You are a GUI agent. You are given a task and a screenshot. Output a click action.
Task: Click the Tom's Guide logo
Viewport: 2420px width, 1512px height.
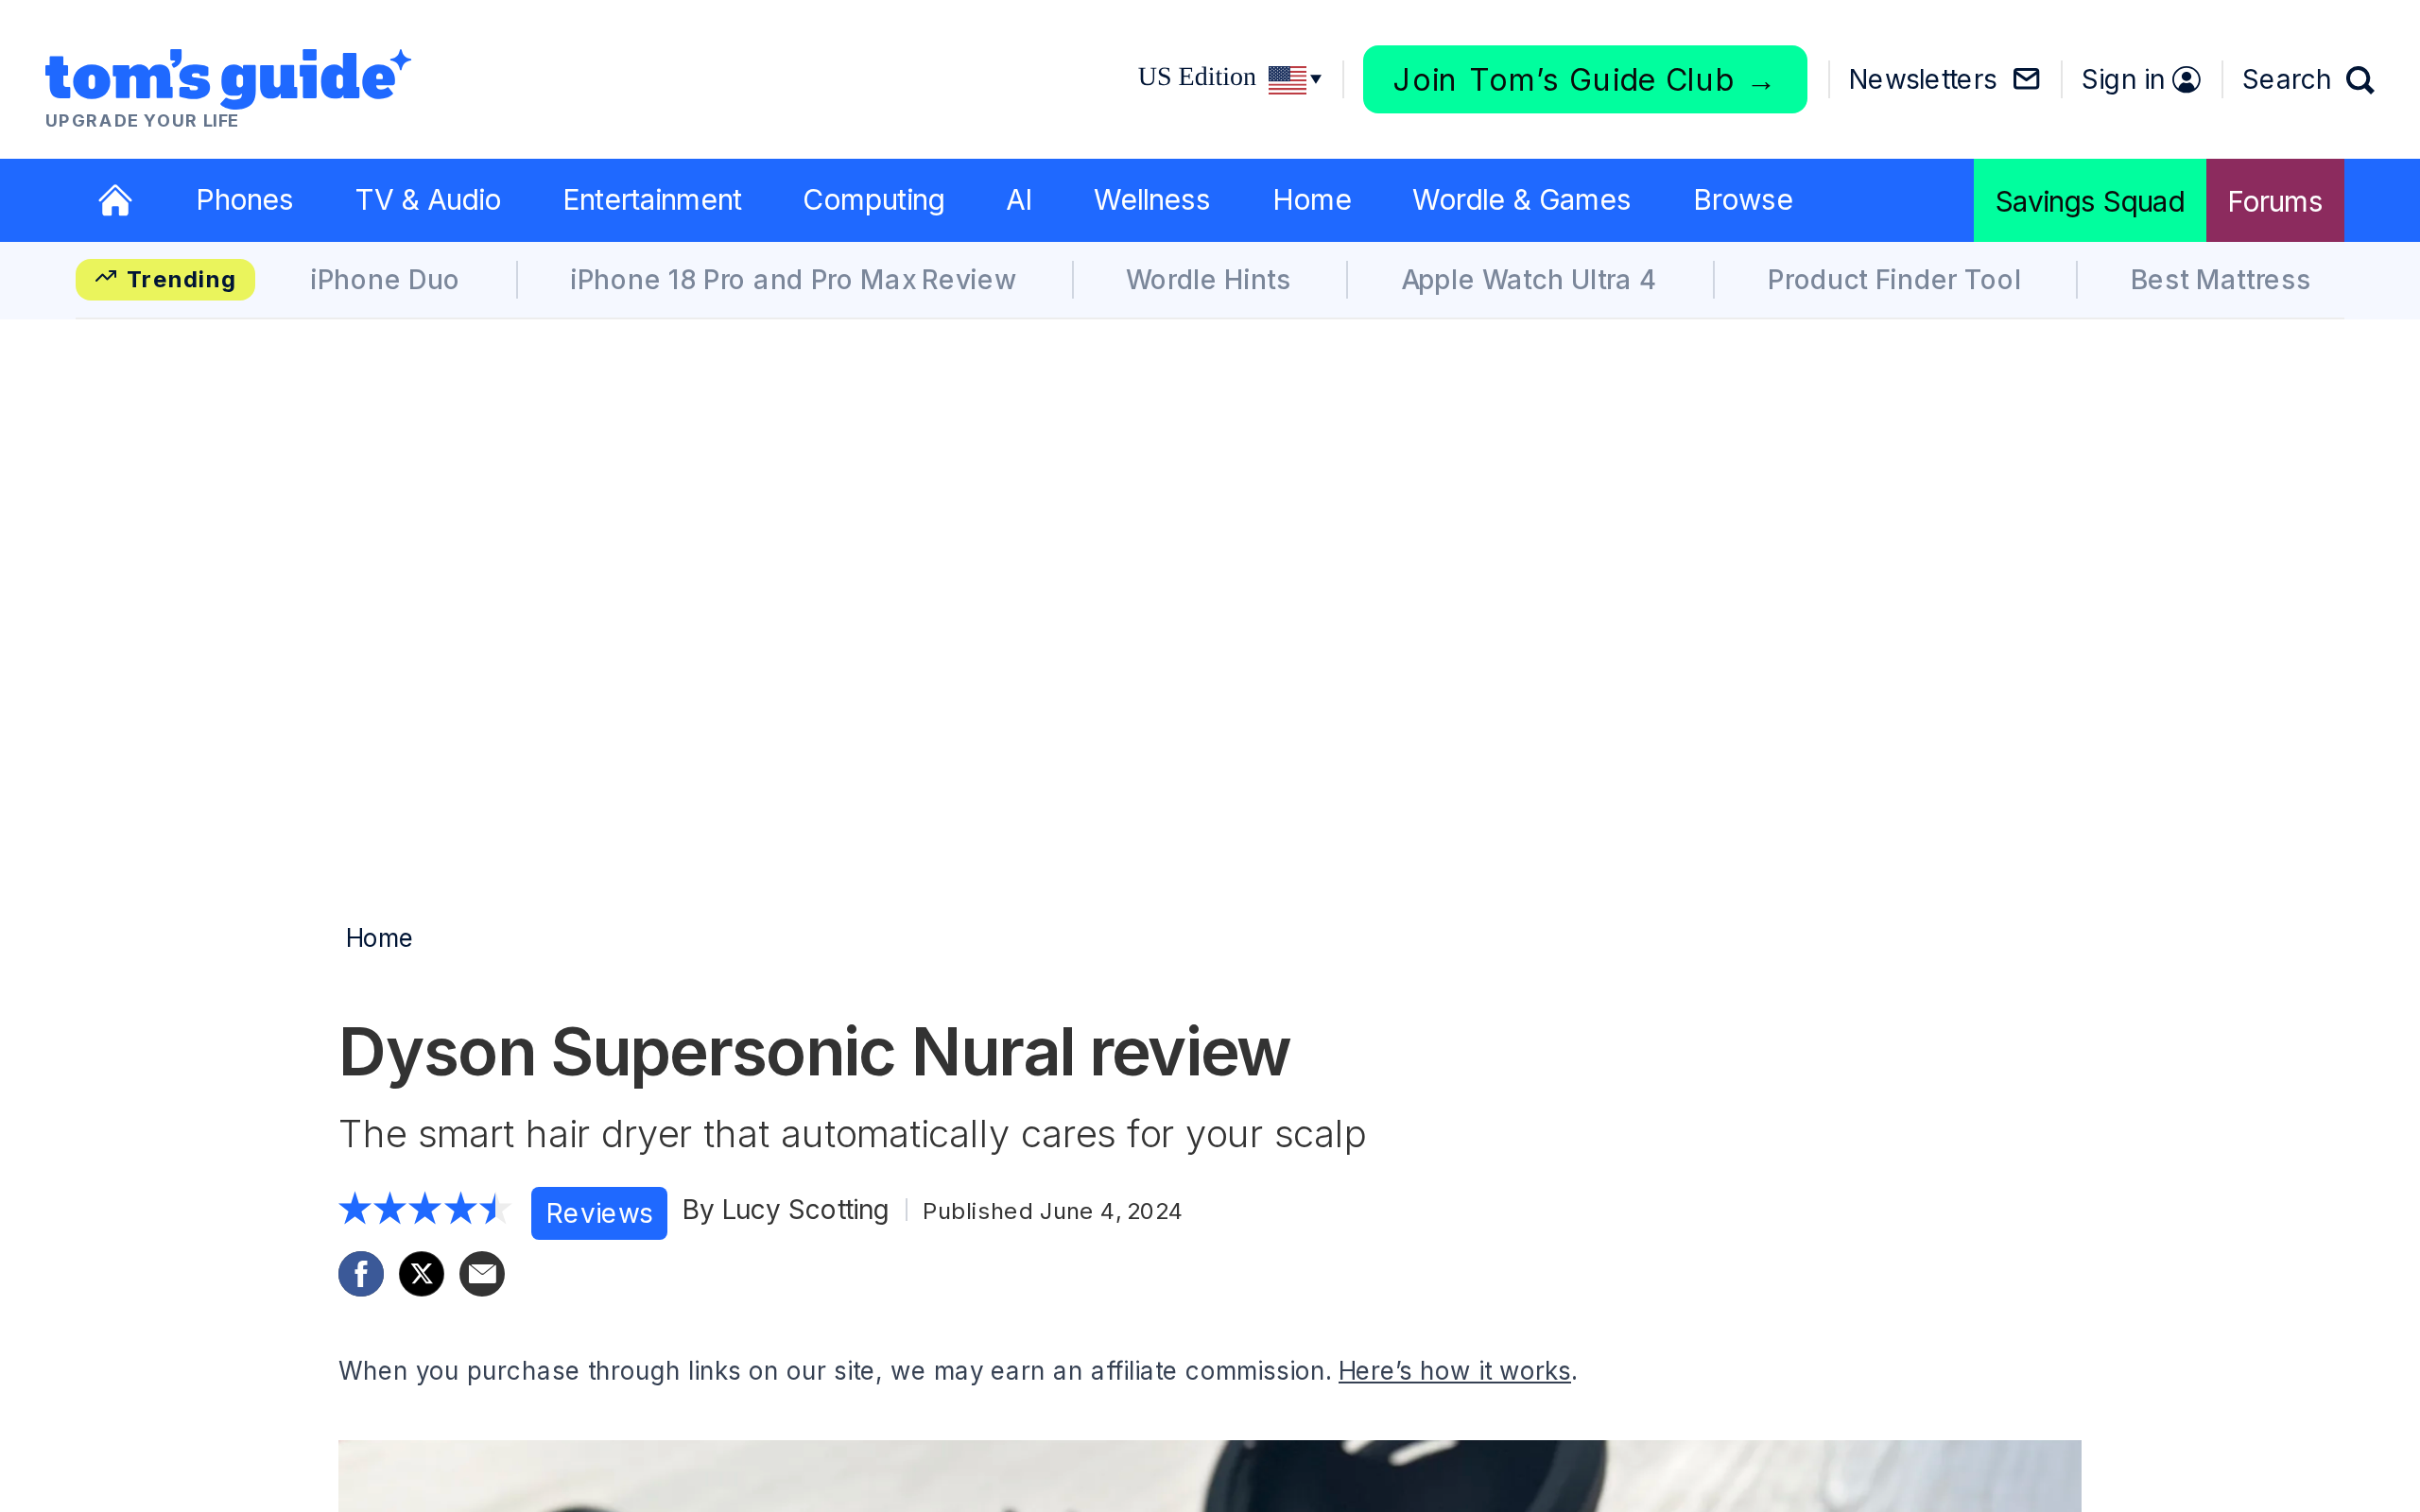(228, 88)
